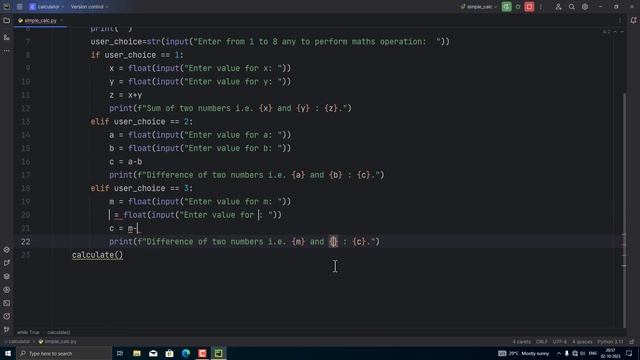Show more tool windows ellipsis
This screenshot has height=360, width=640.
click(7, 51)
